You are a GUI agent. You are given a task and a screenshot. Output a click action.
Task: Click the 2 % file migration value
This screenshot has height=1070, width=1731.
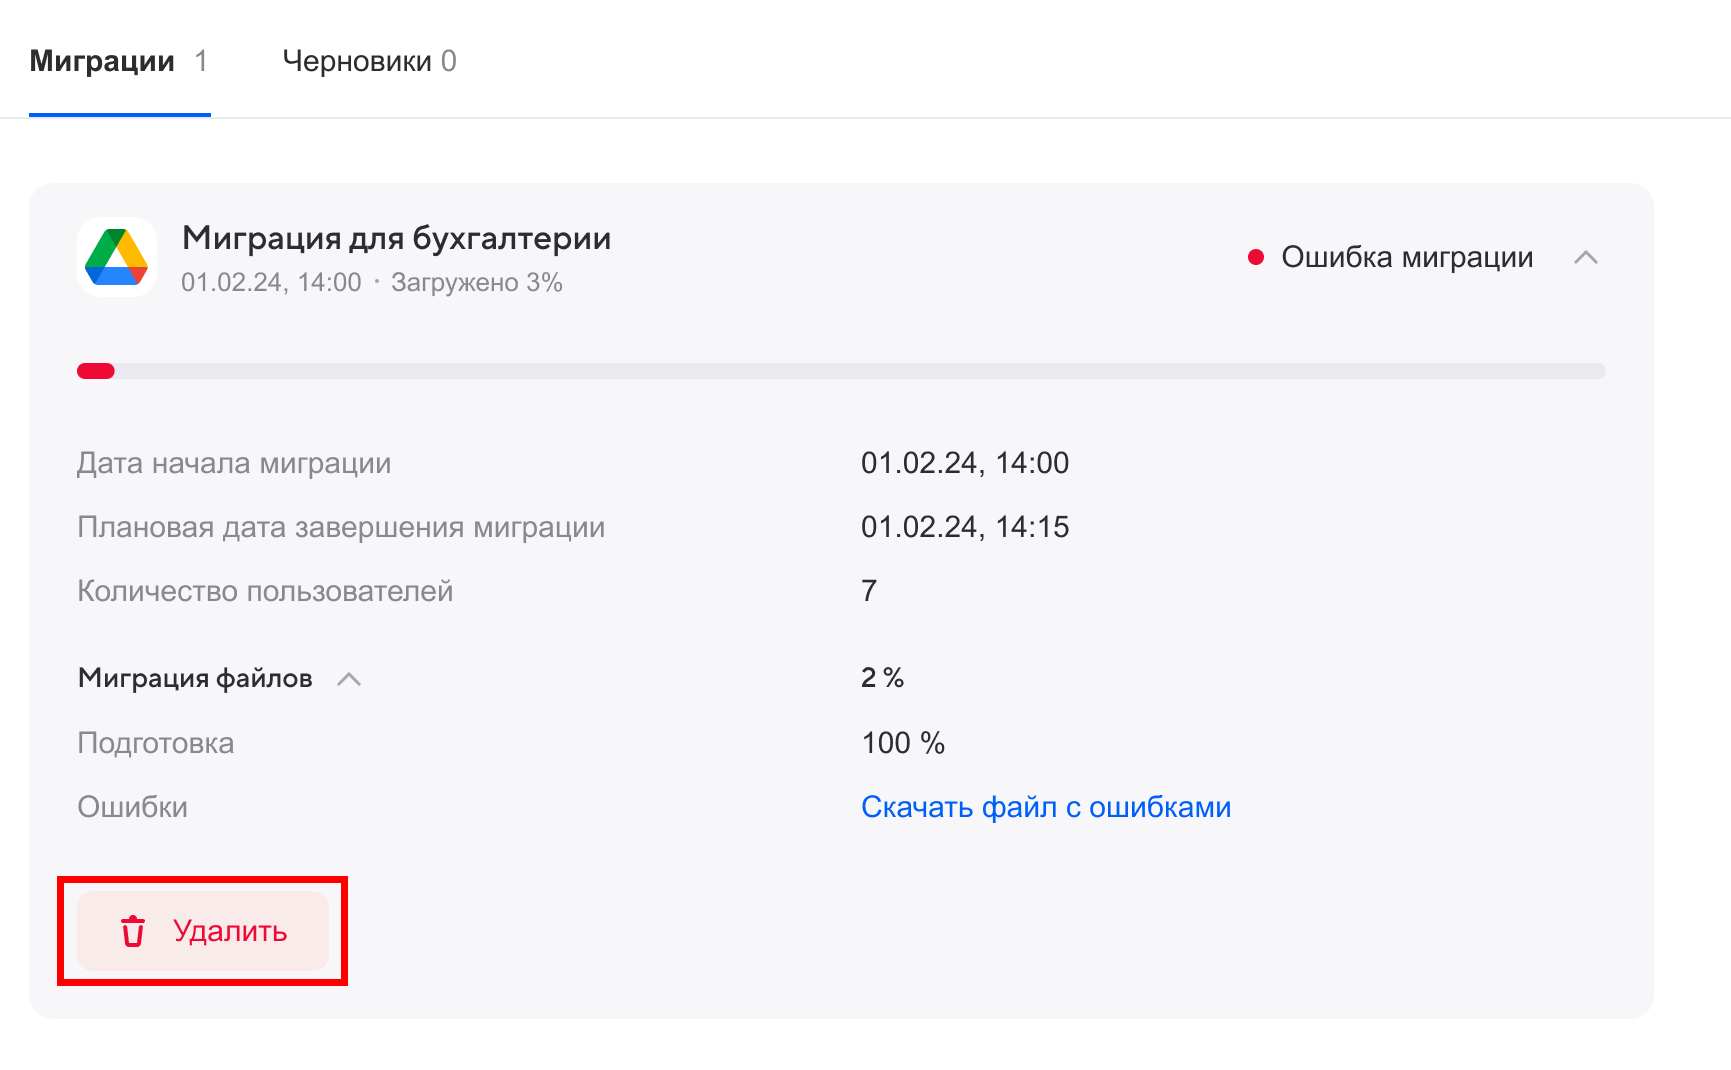[881, 678]
